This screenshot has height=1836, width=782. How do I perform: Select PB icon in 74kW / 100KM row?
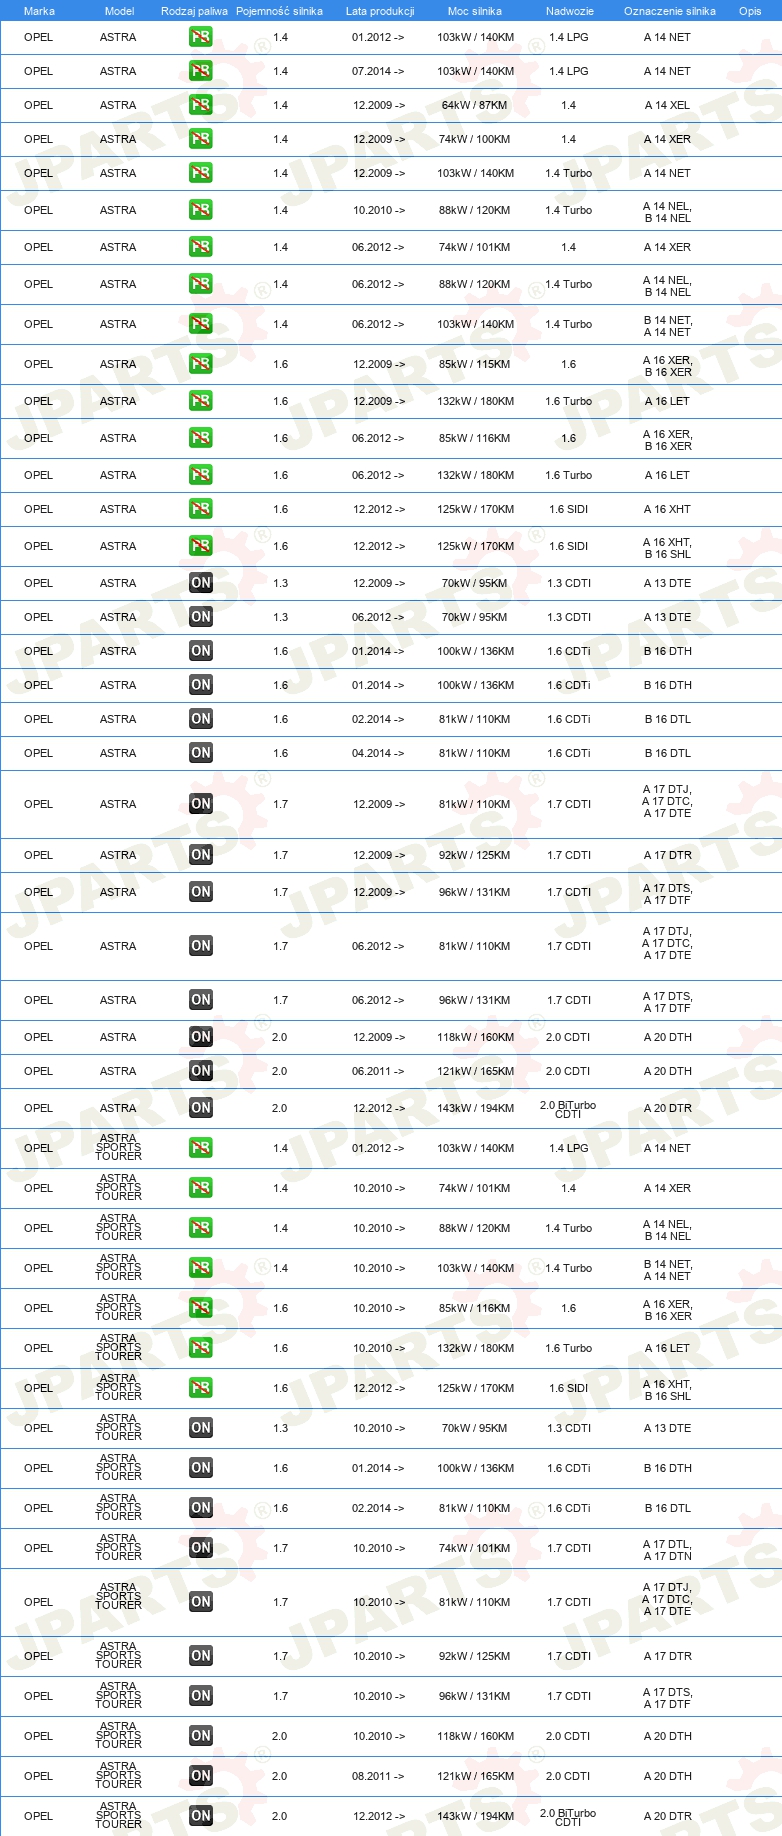[200, 139]
